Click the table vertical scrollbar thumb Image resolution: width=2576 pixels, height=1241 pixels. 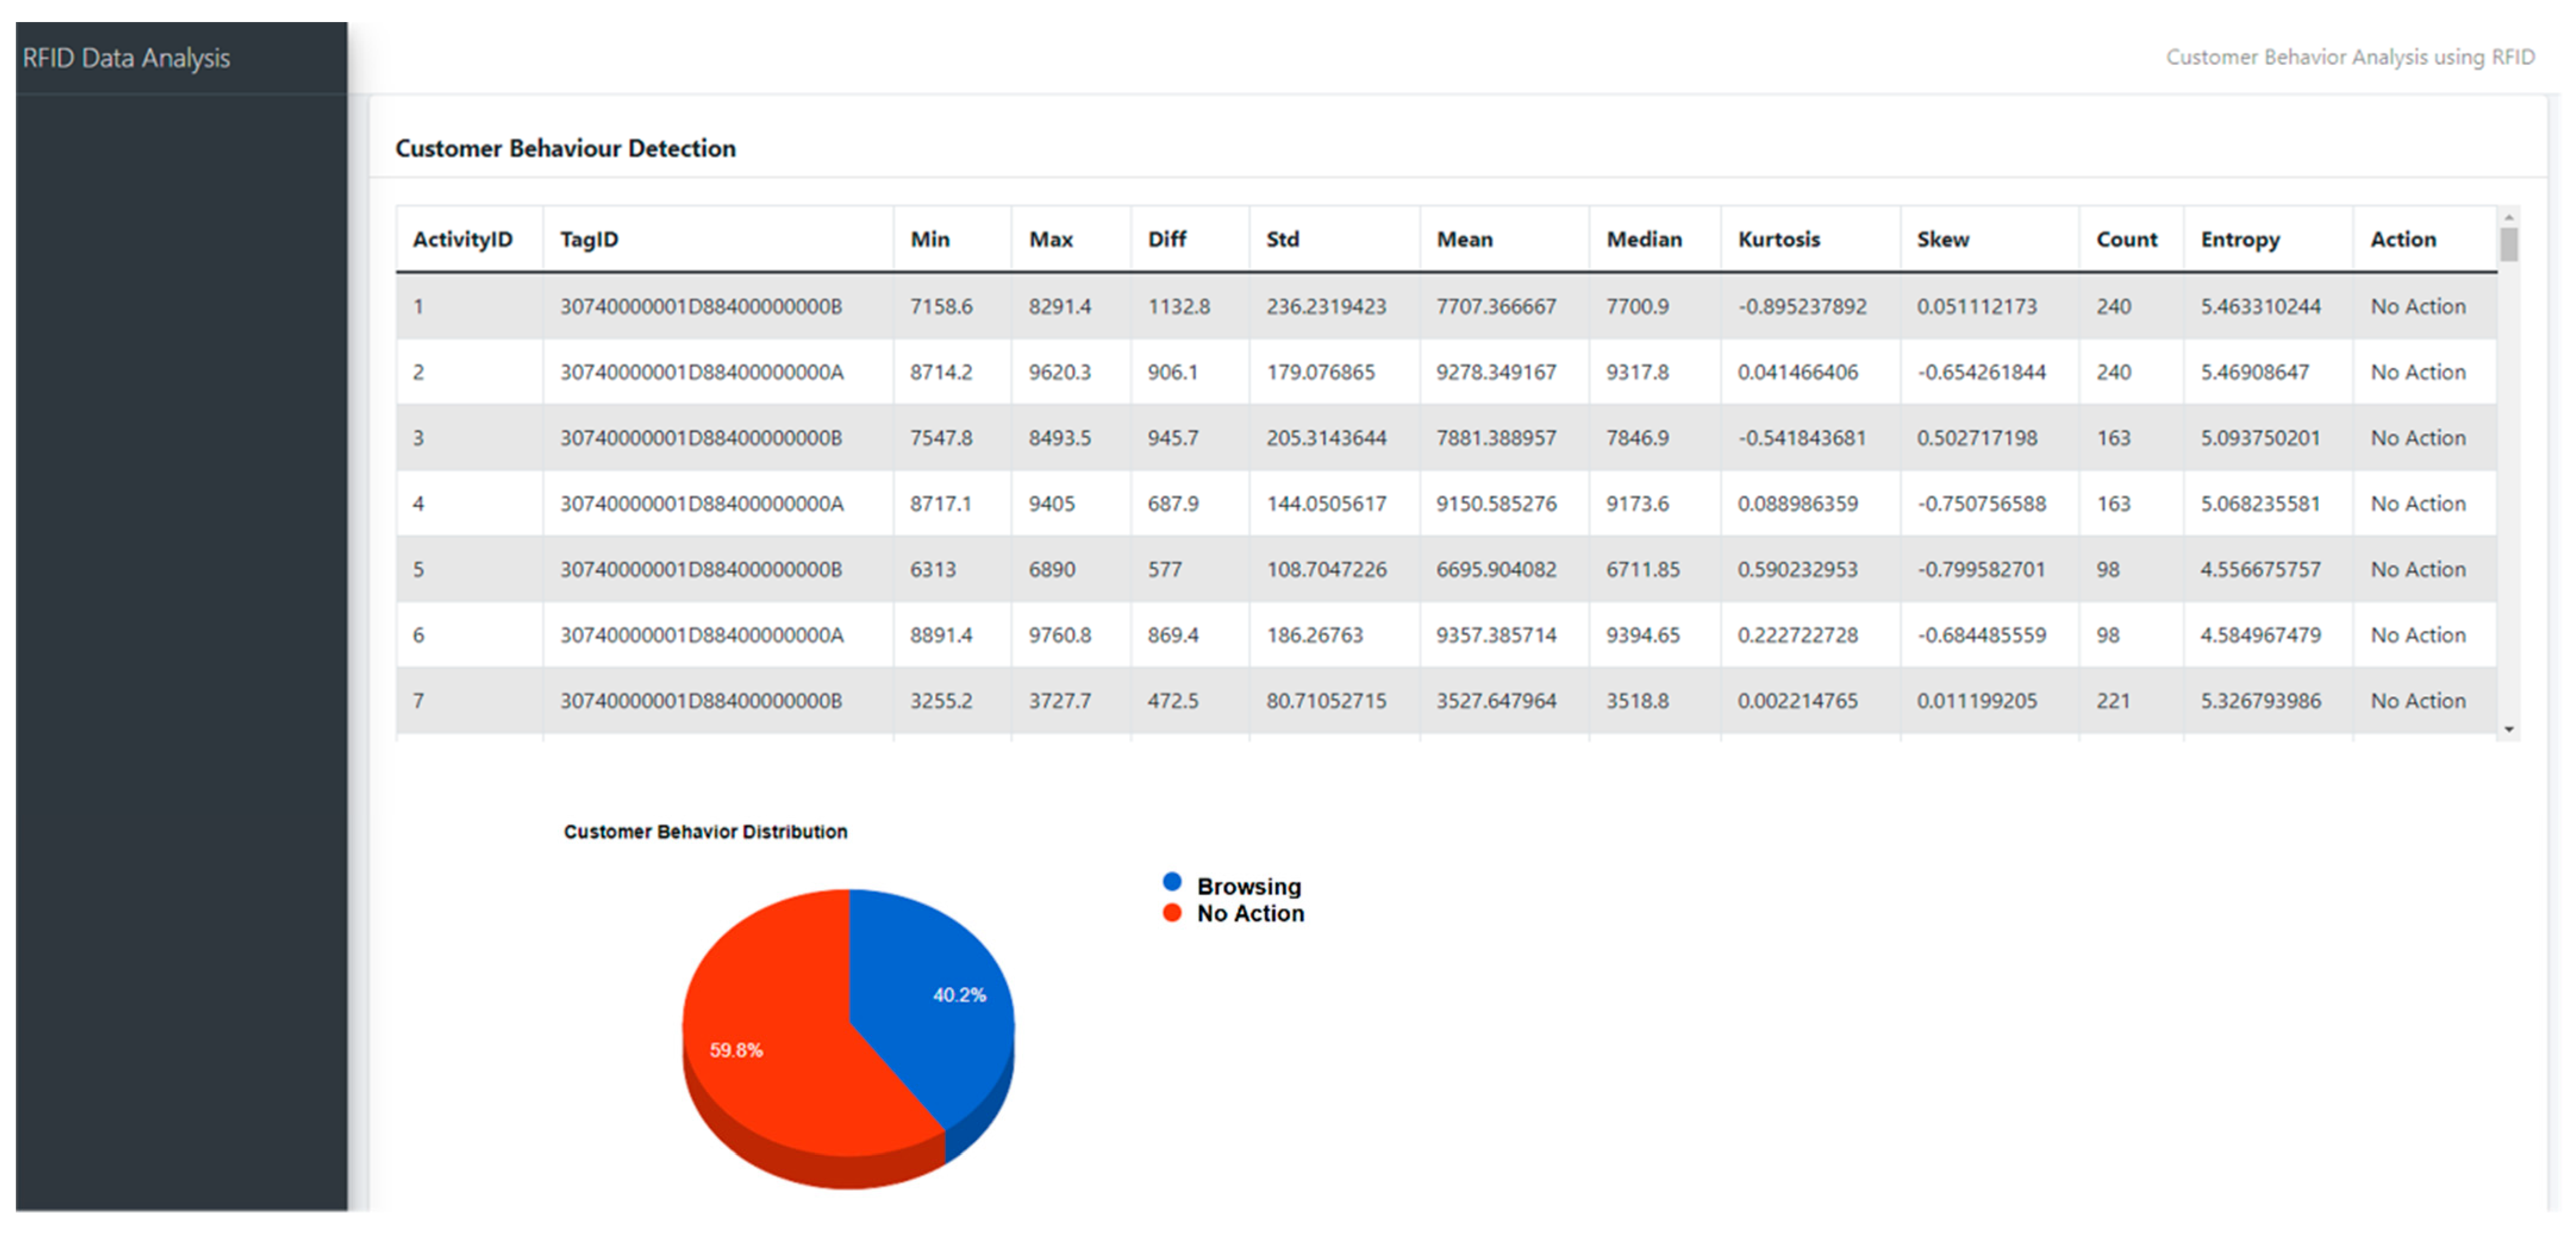pyautogui.click(x=2508, y=245)
